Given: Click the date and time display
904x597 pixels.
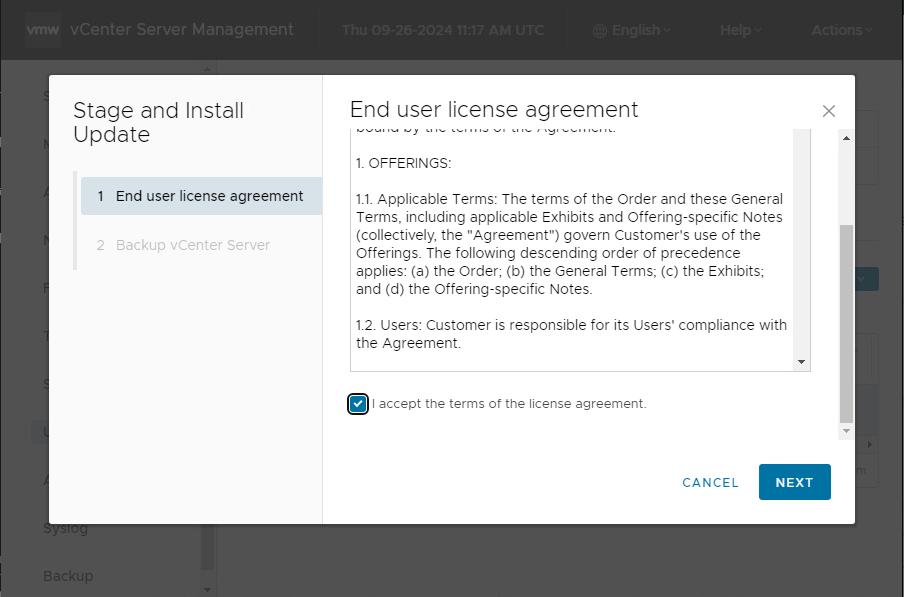Looking at the screenshot, I should coord(443,30).
